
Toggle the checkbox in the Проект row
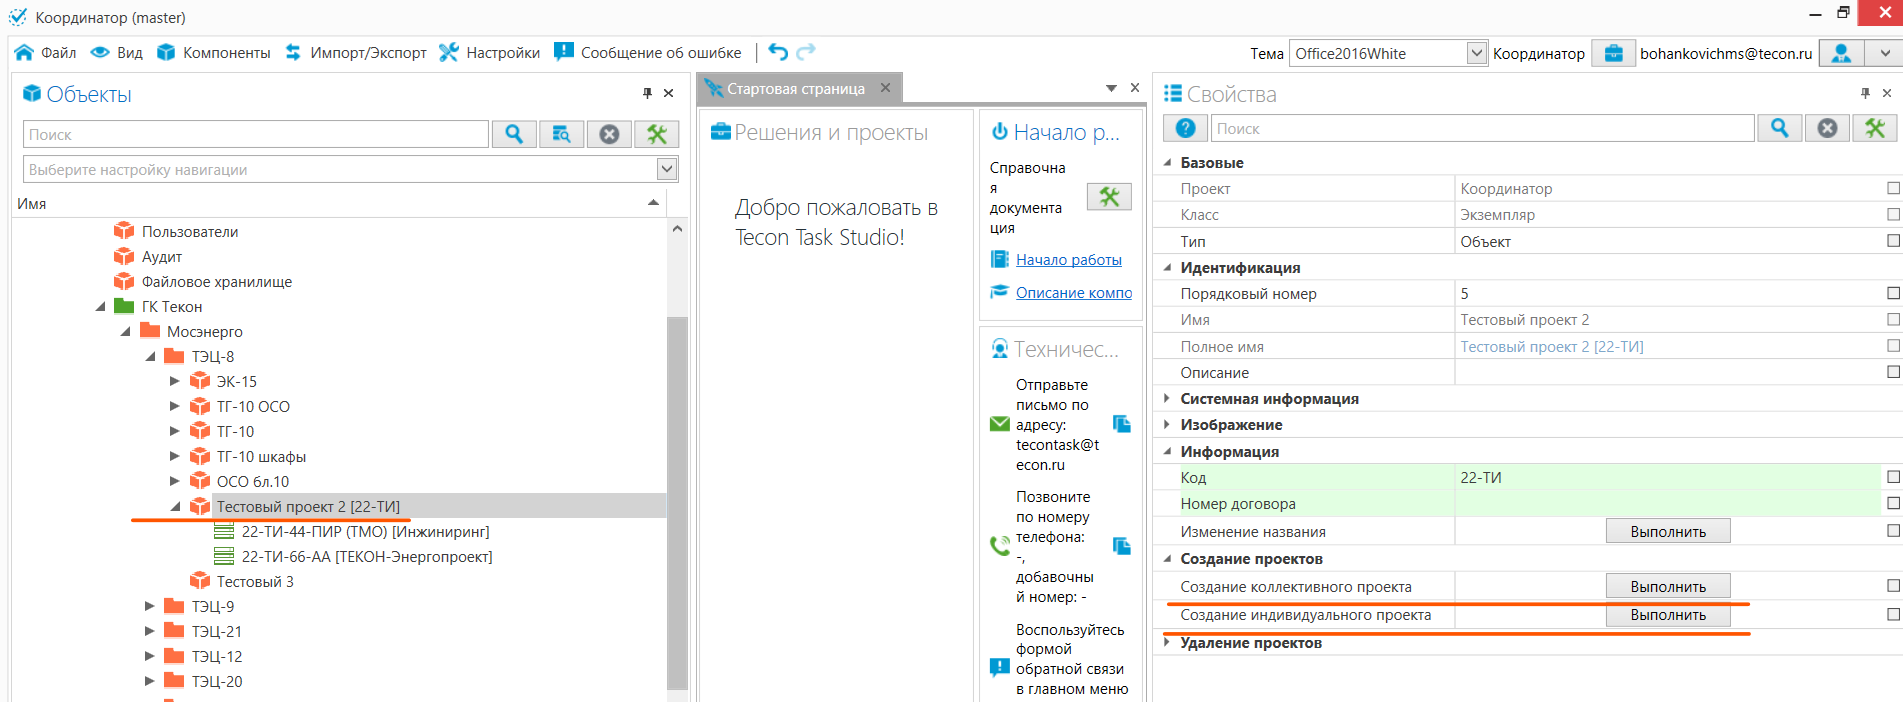click(1892, 188)
